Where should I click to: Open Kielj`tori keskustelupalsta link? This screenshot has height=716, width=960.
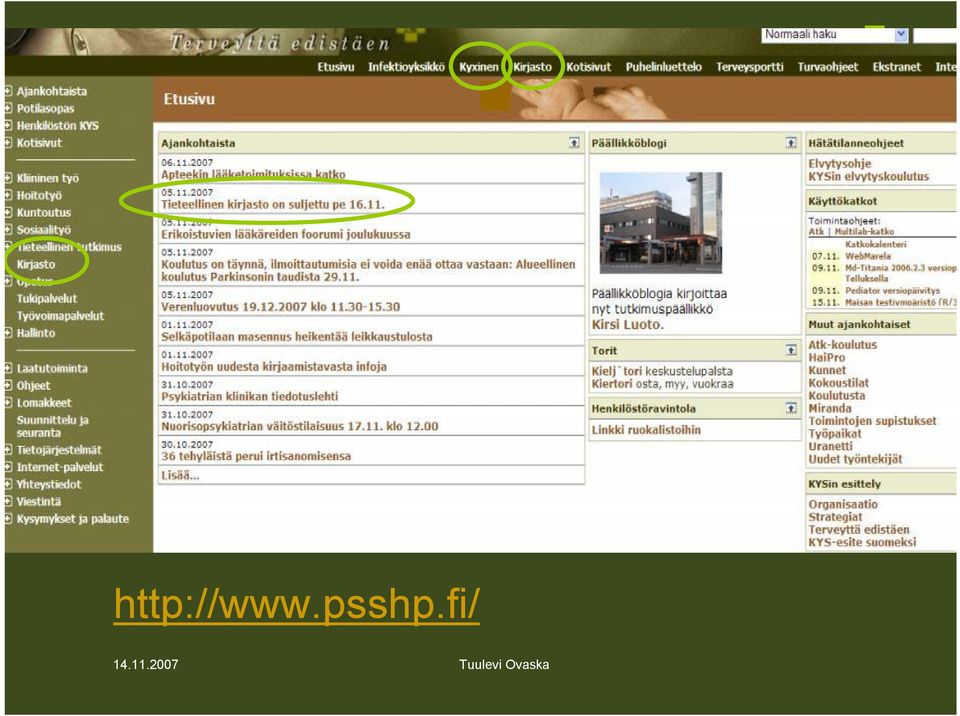(x=662, y=371)
